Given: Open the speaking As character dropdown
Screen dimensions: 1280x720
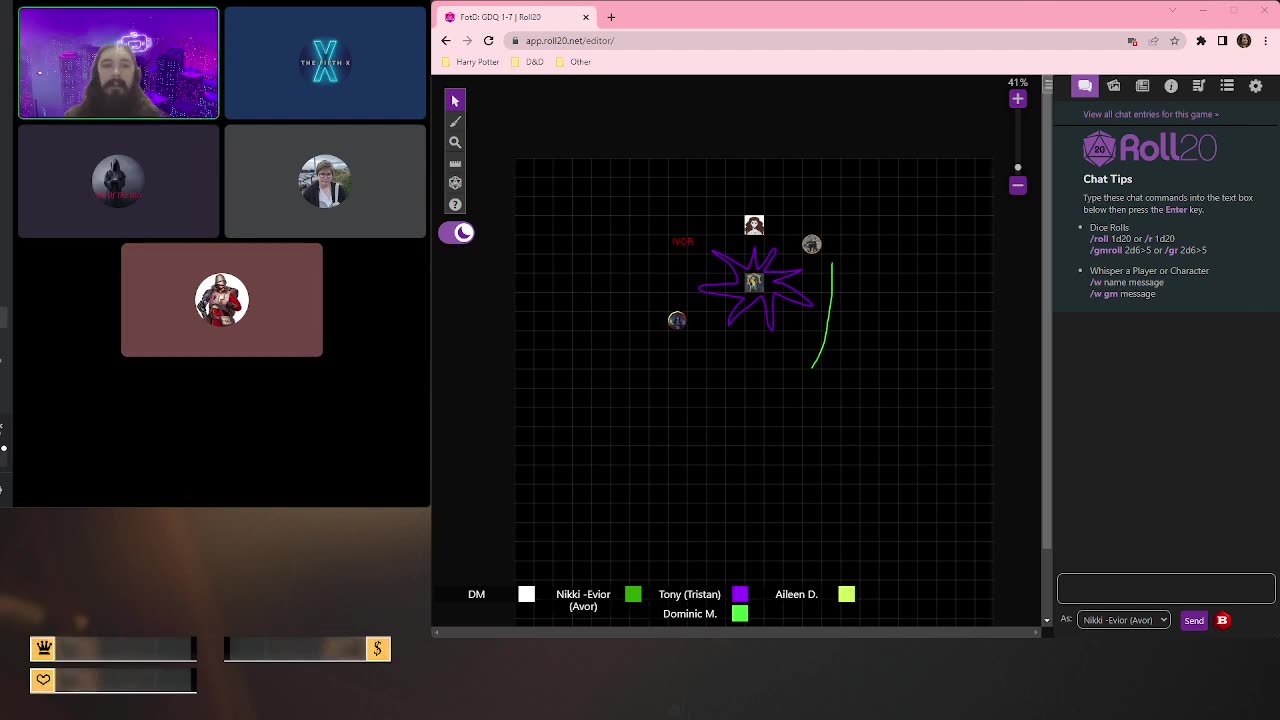Looking at the screenshot, I should 1124,620.
